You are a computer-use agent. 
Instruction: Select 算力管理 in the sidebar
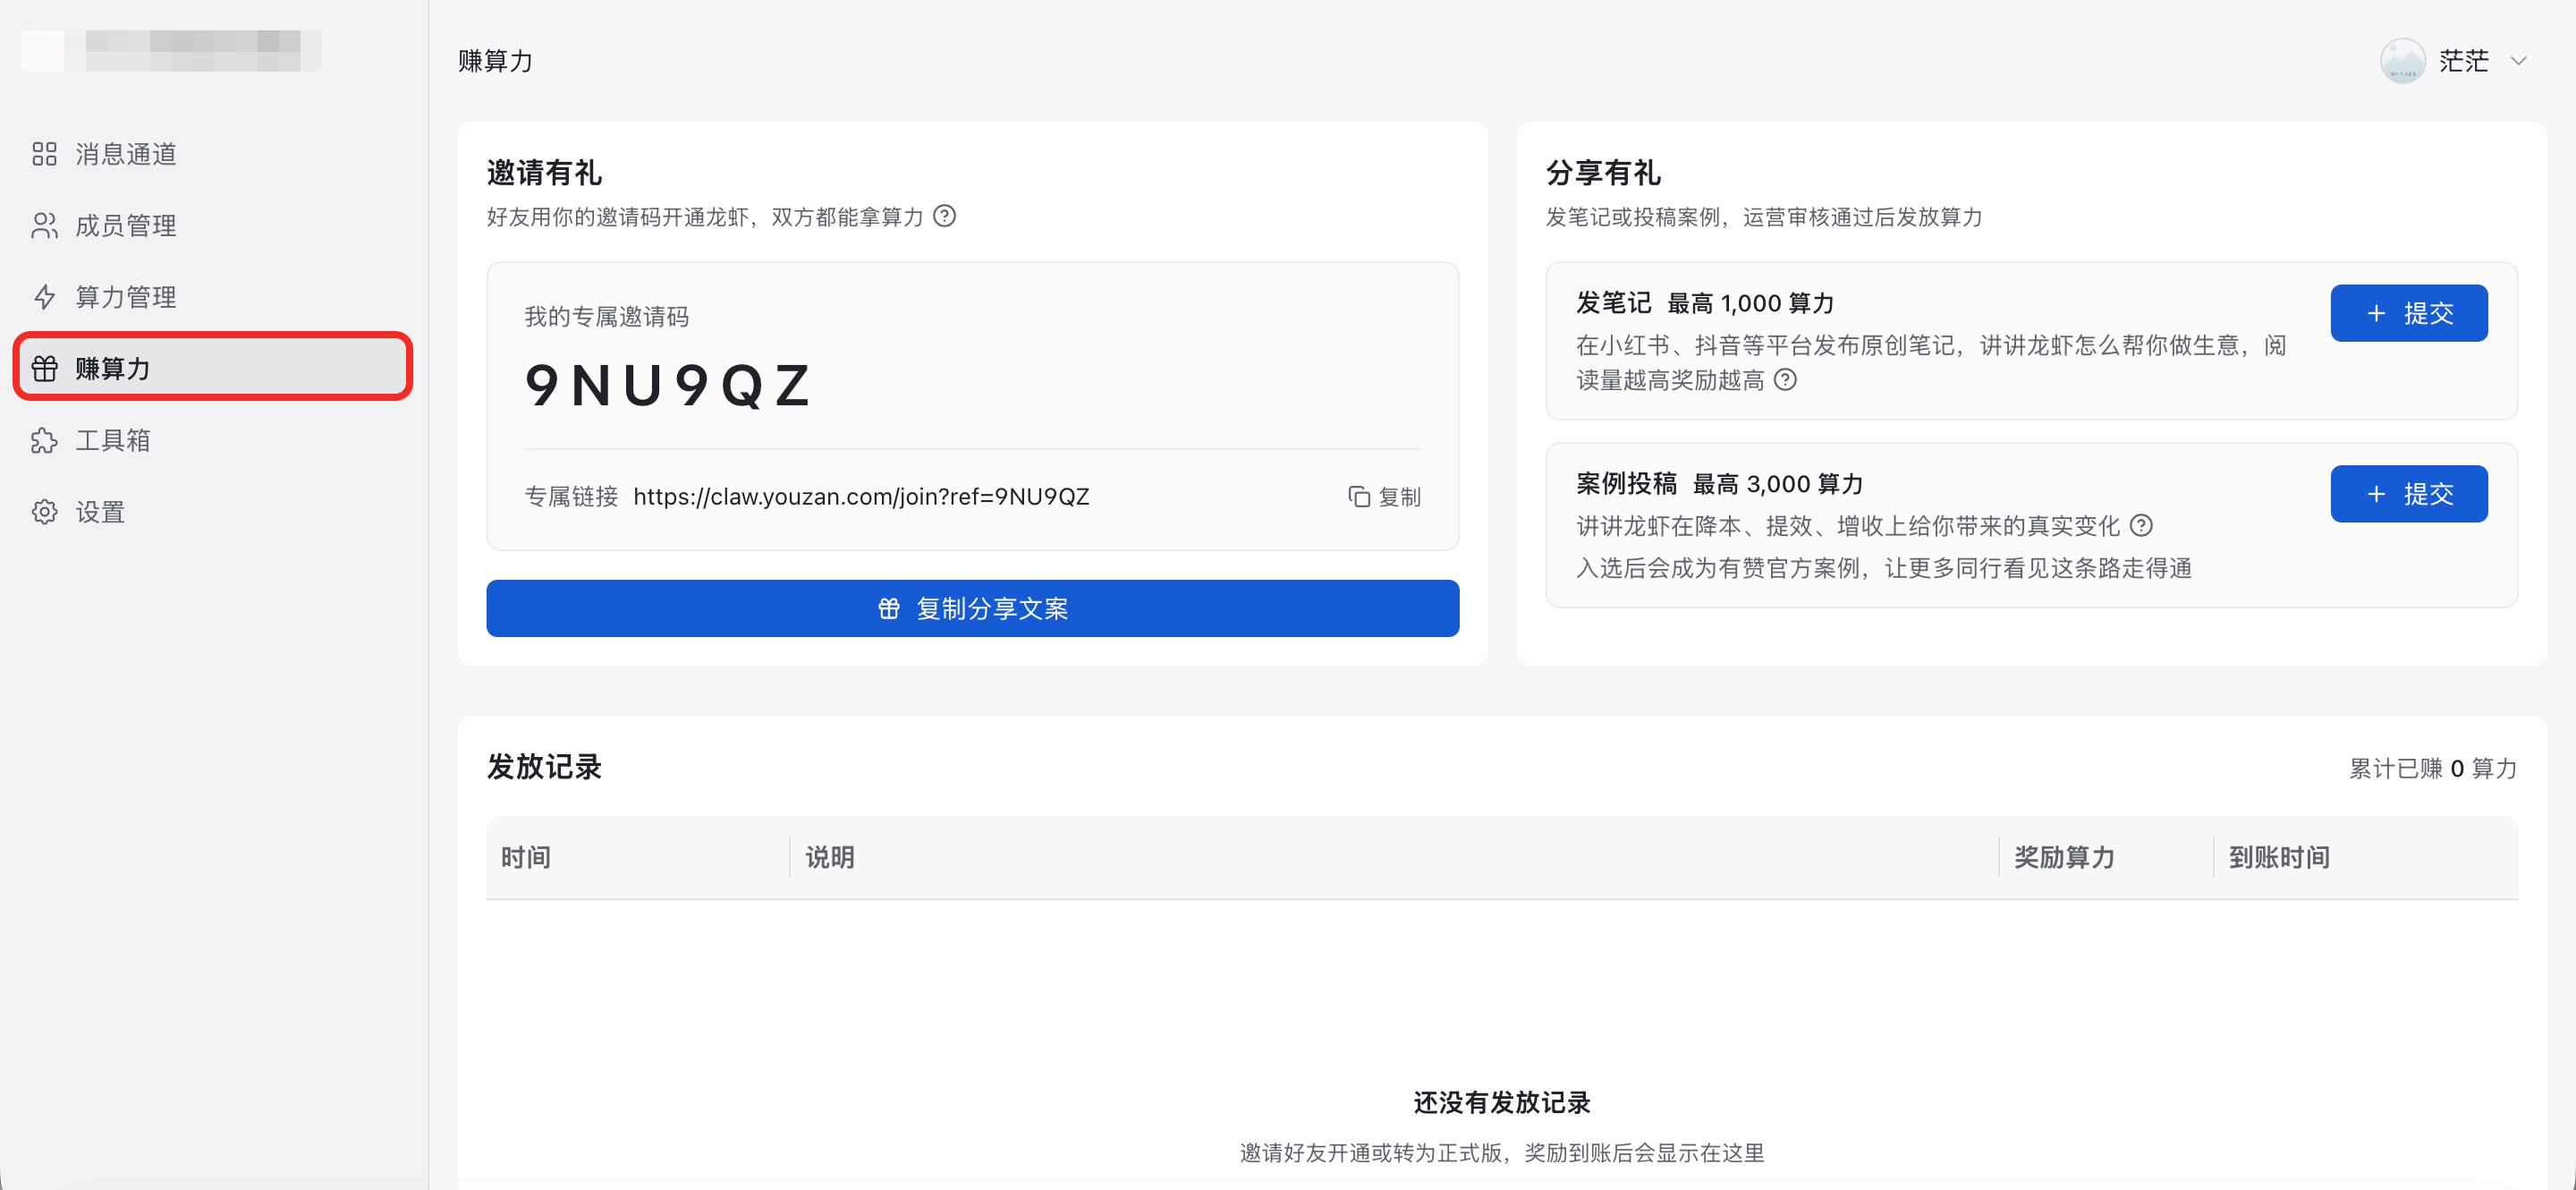(213, 297)
